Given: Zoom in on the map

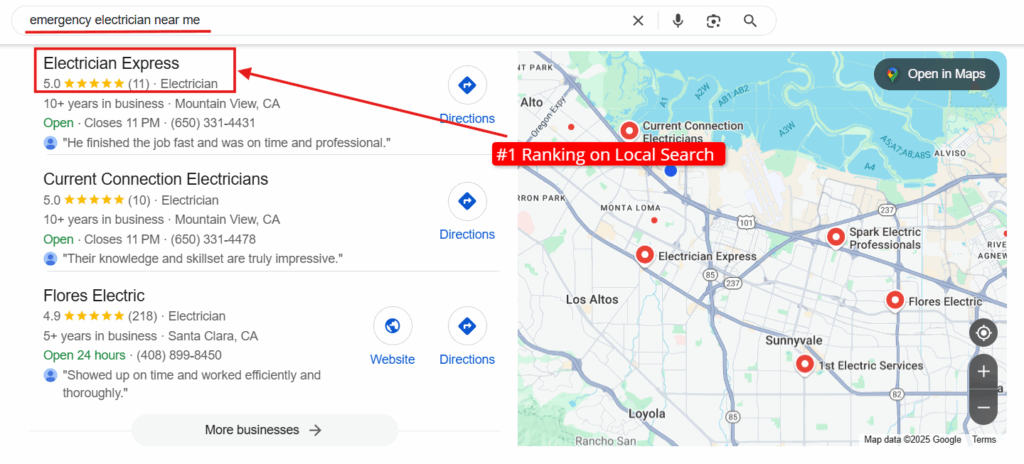Looking at the screenshot, I should point(983,372).
